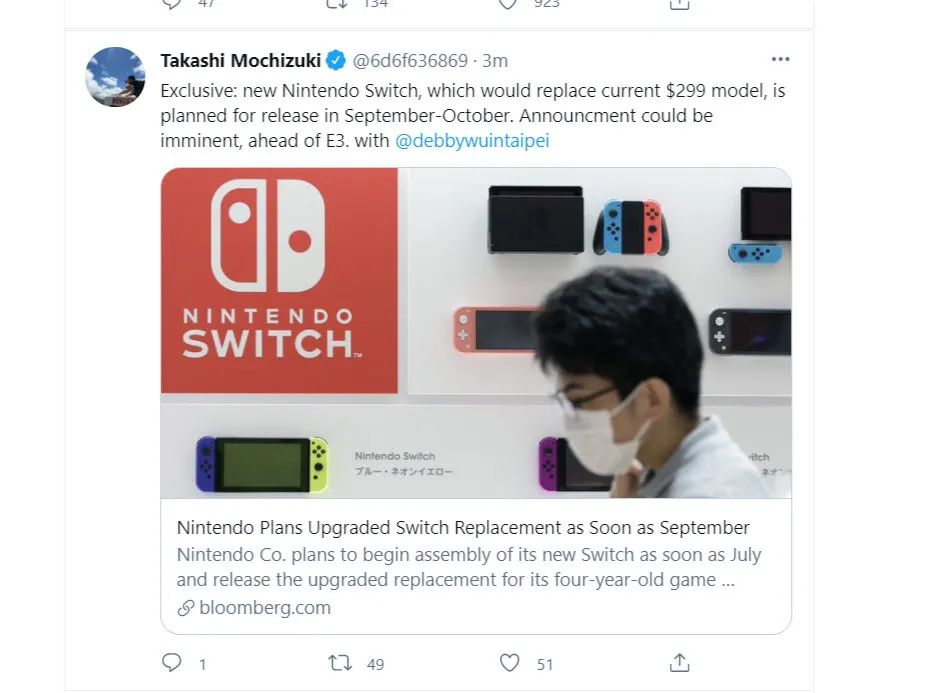Click the bloomberg.com domain text
938x693 pixels.
(x=264, y=607)
